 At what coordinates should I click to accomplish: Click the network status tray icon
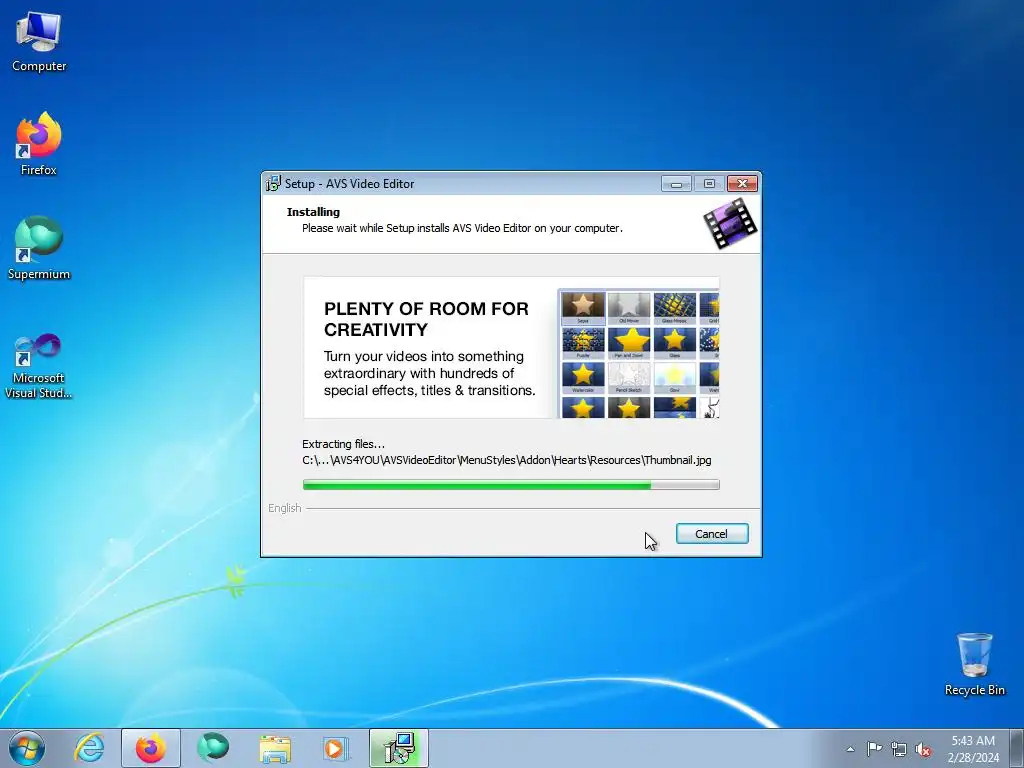[x=899, y=749]
